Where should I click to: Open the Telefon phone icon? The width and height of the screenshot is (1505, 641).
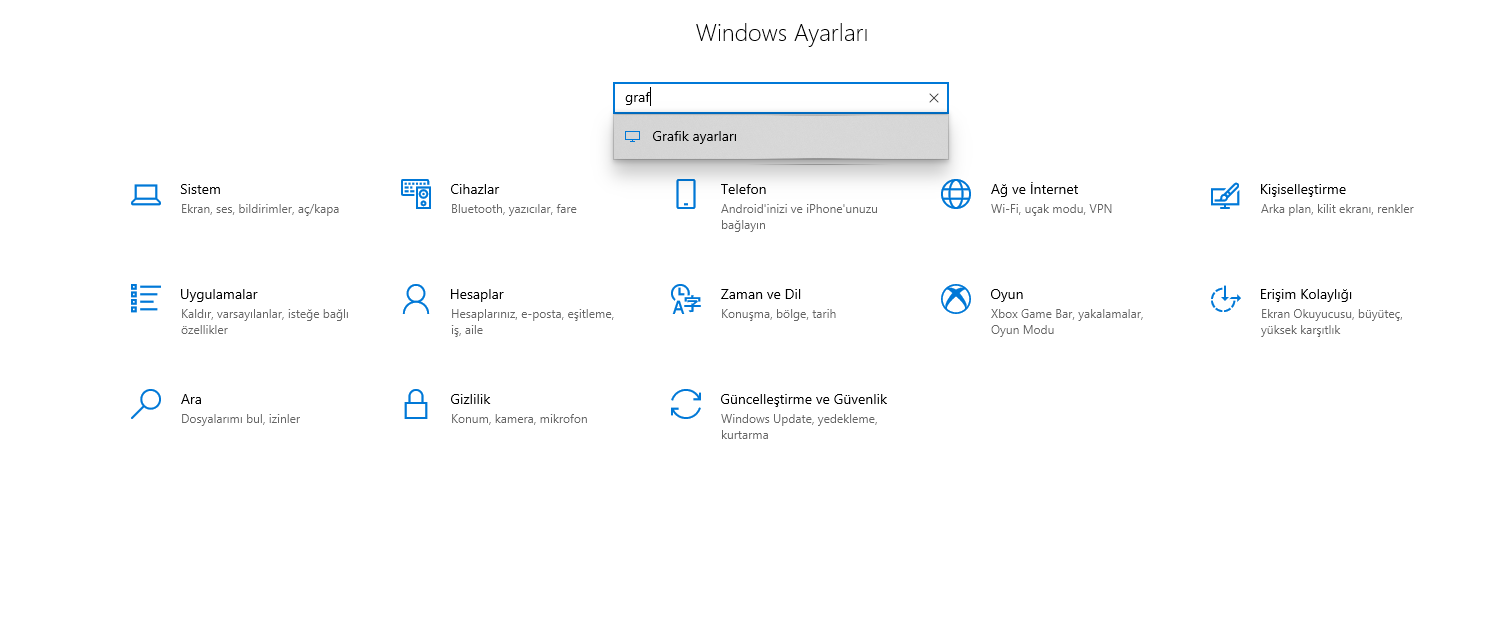point(686,194)
